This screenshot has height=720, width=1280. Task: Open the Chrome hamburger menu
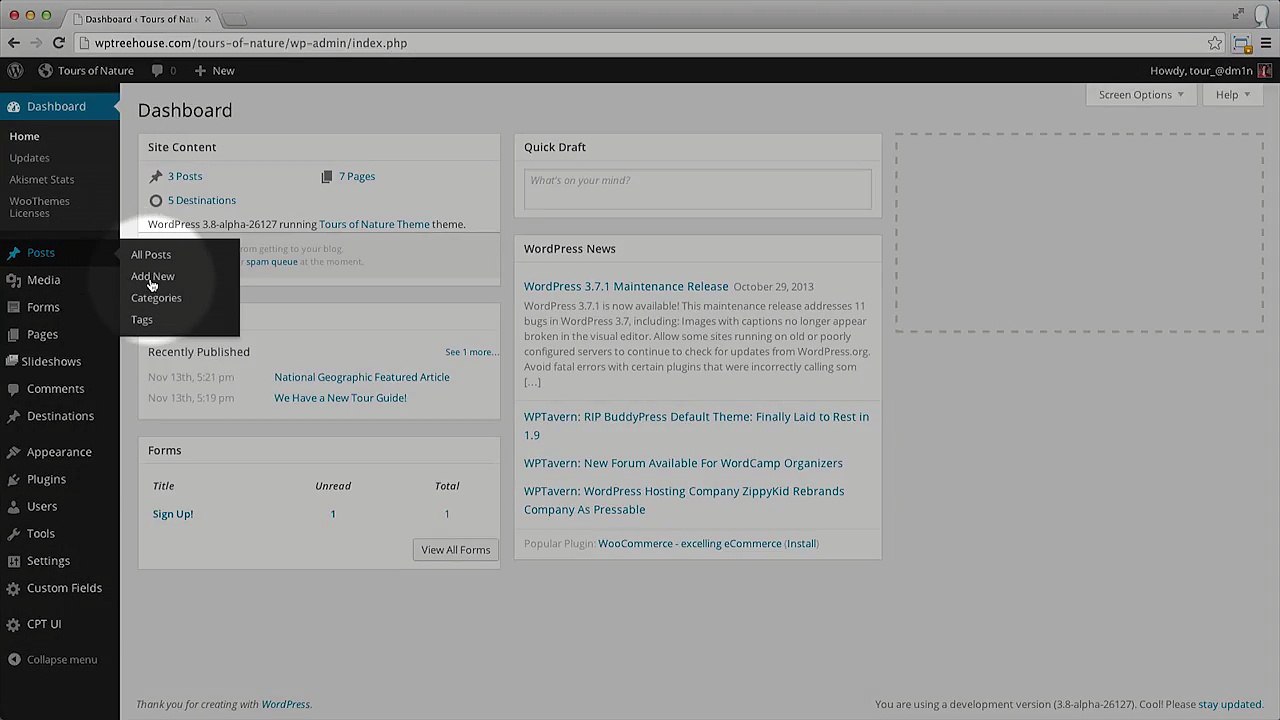coord(1265,43)
